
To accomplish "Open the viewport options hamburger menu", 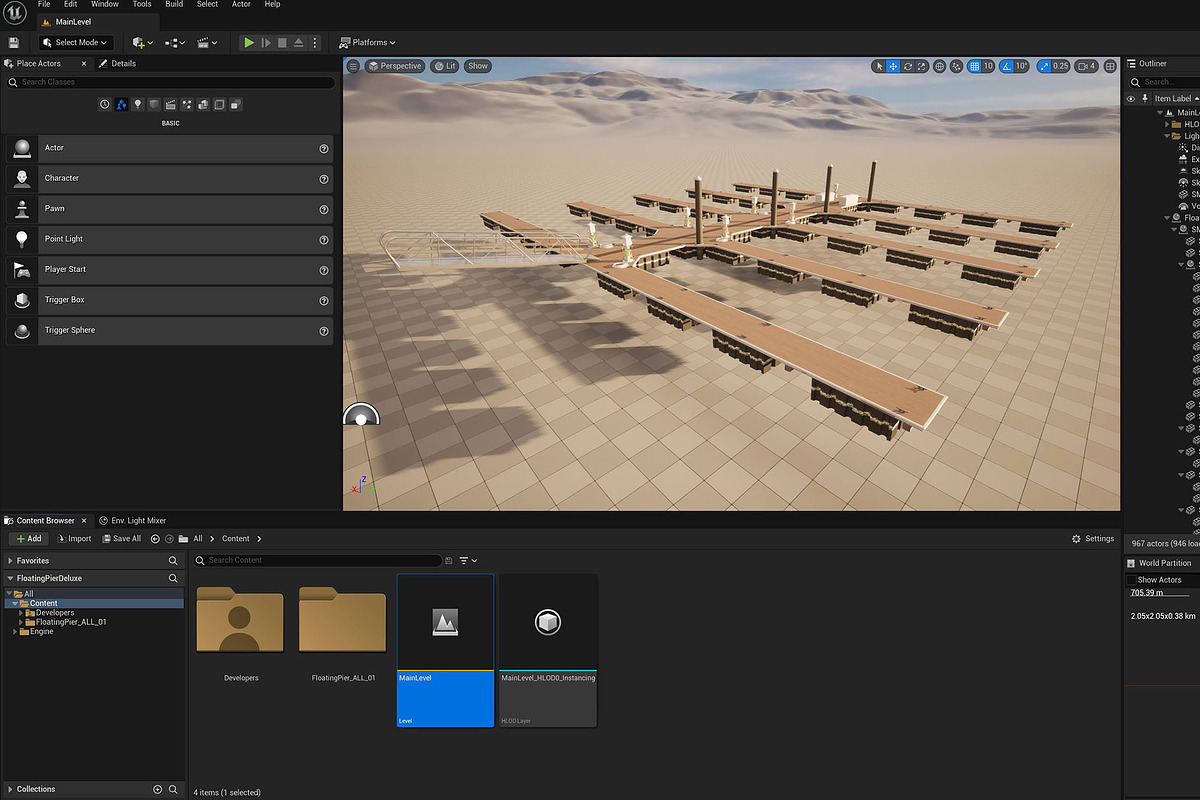I will point(353,66).
